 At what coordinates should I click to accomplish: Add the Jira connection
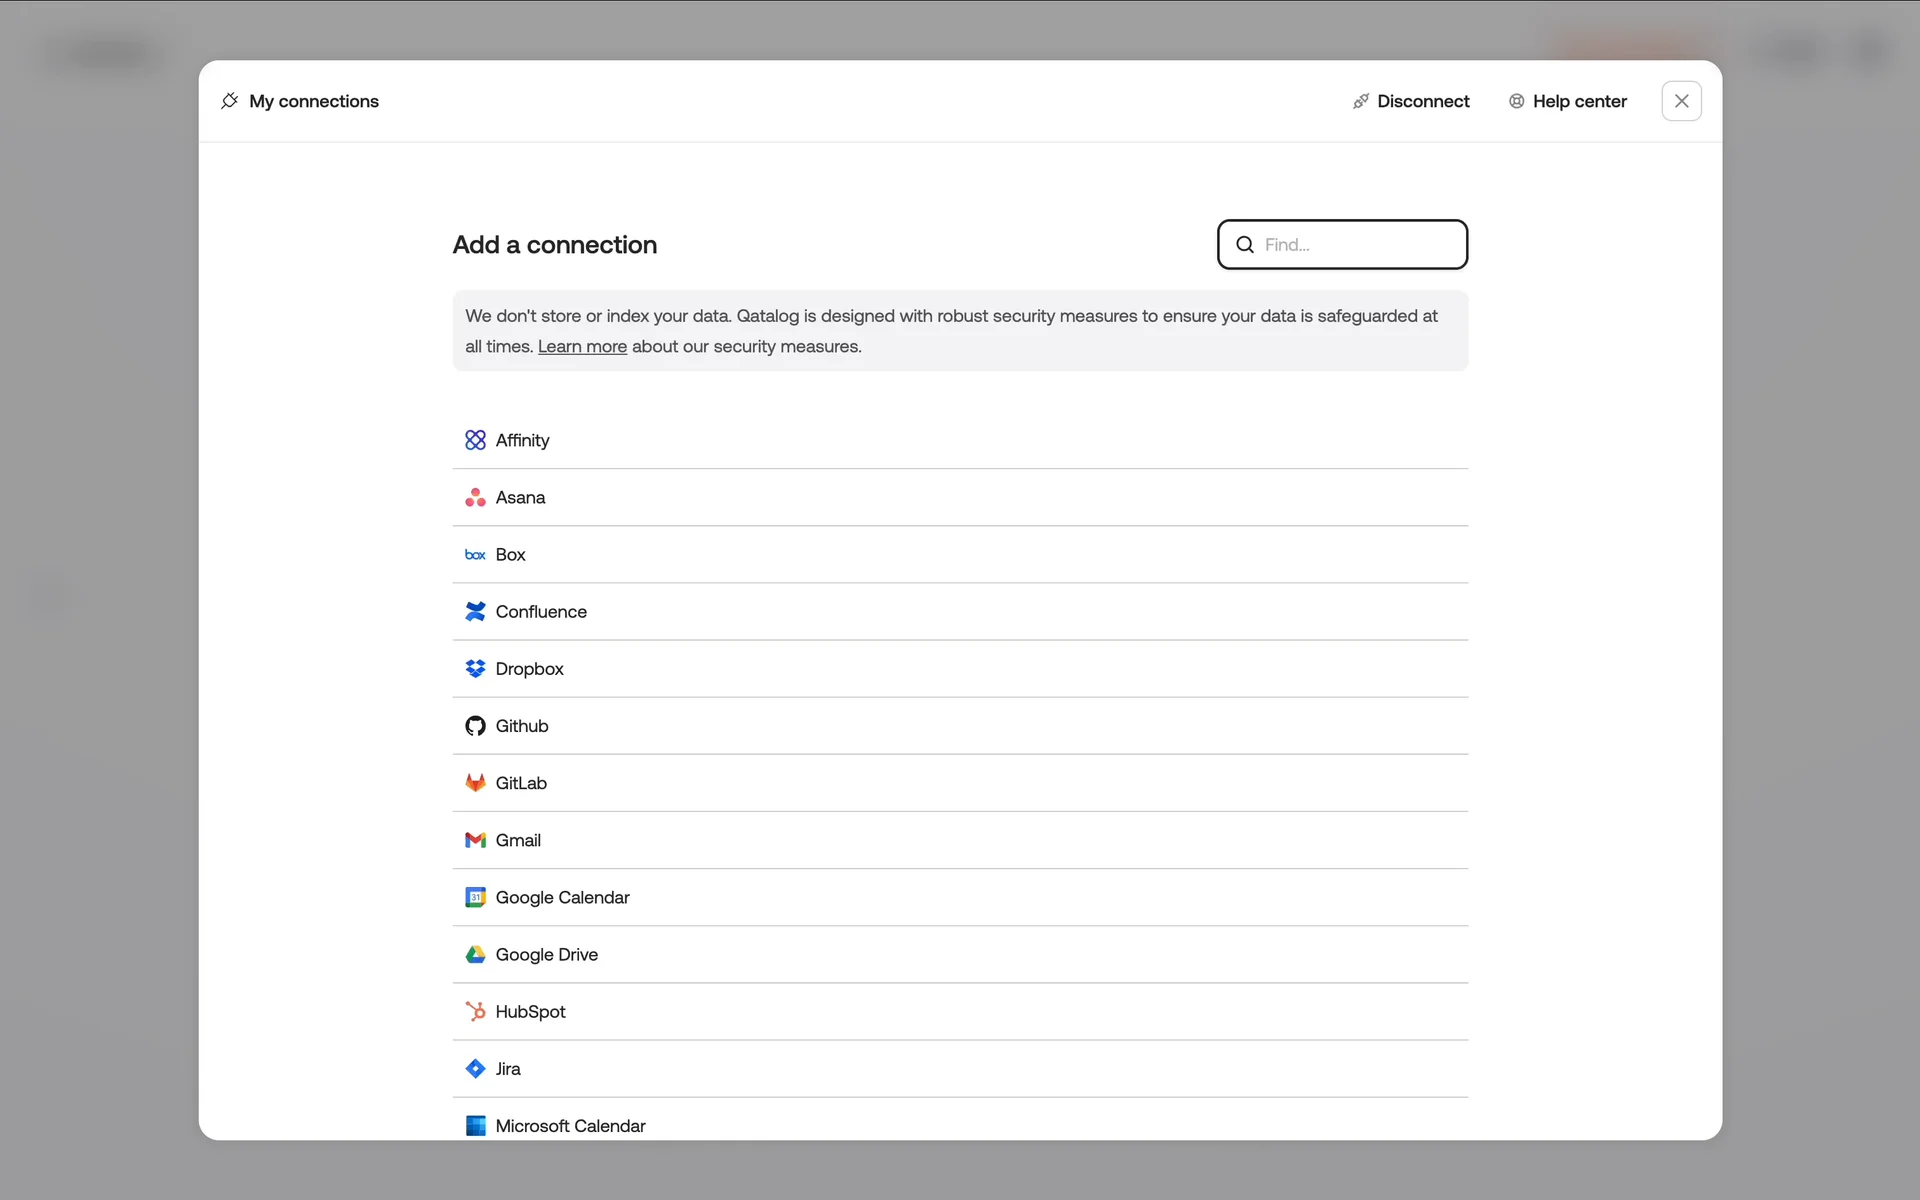coord(508,1068)
